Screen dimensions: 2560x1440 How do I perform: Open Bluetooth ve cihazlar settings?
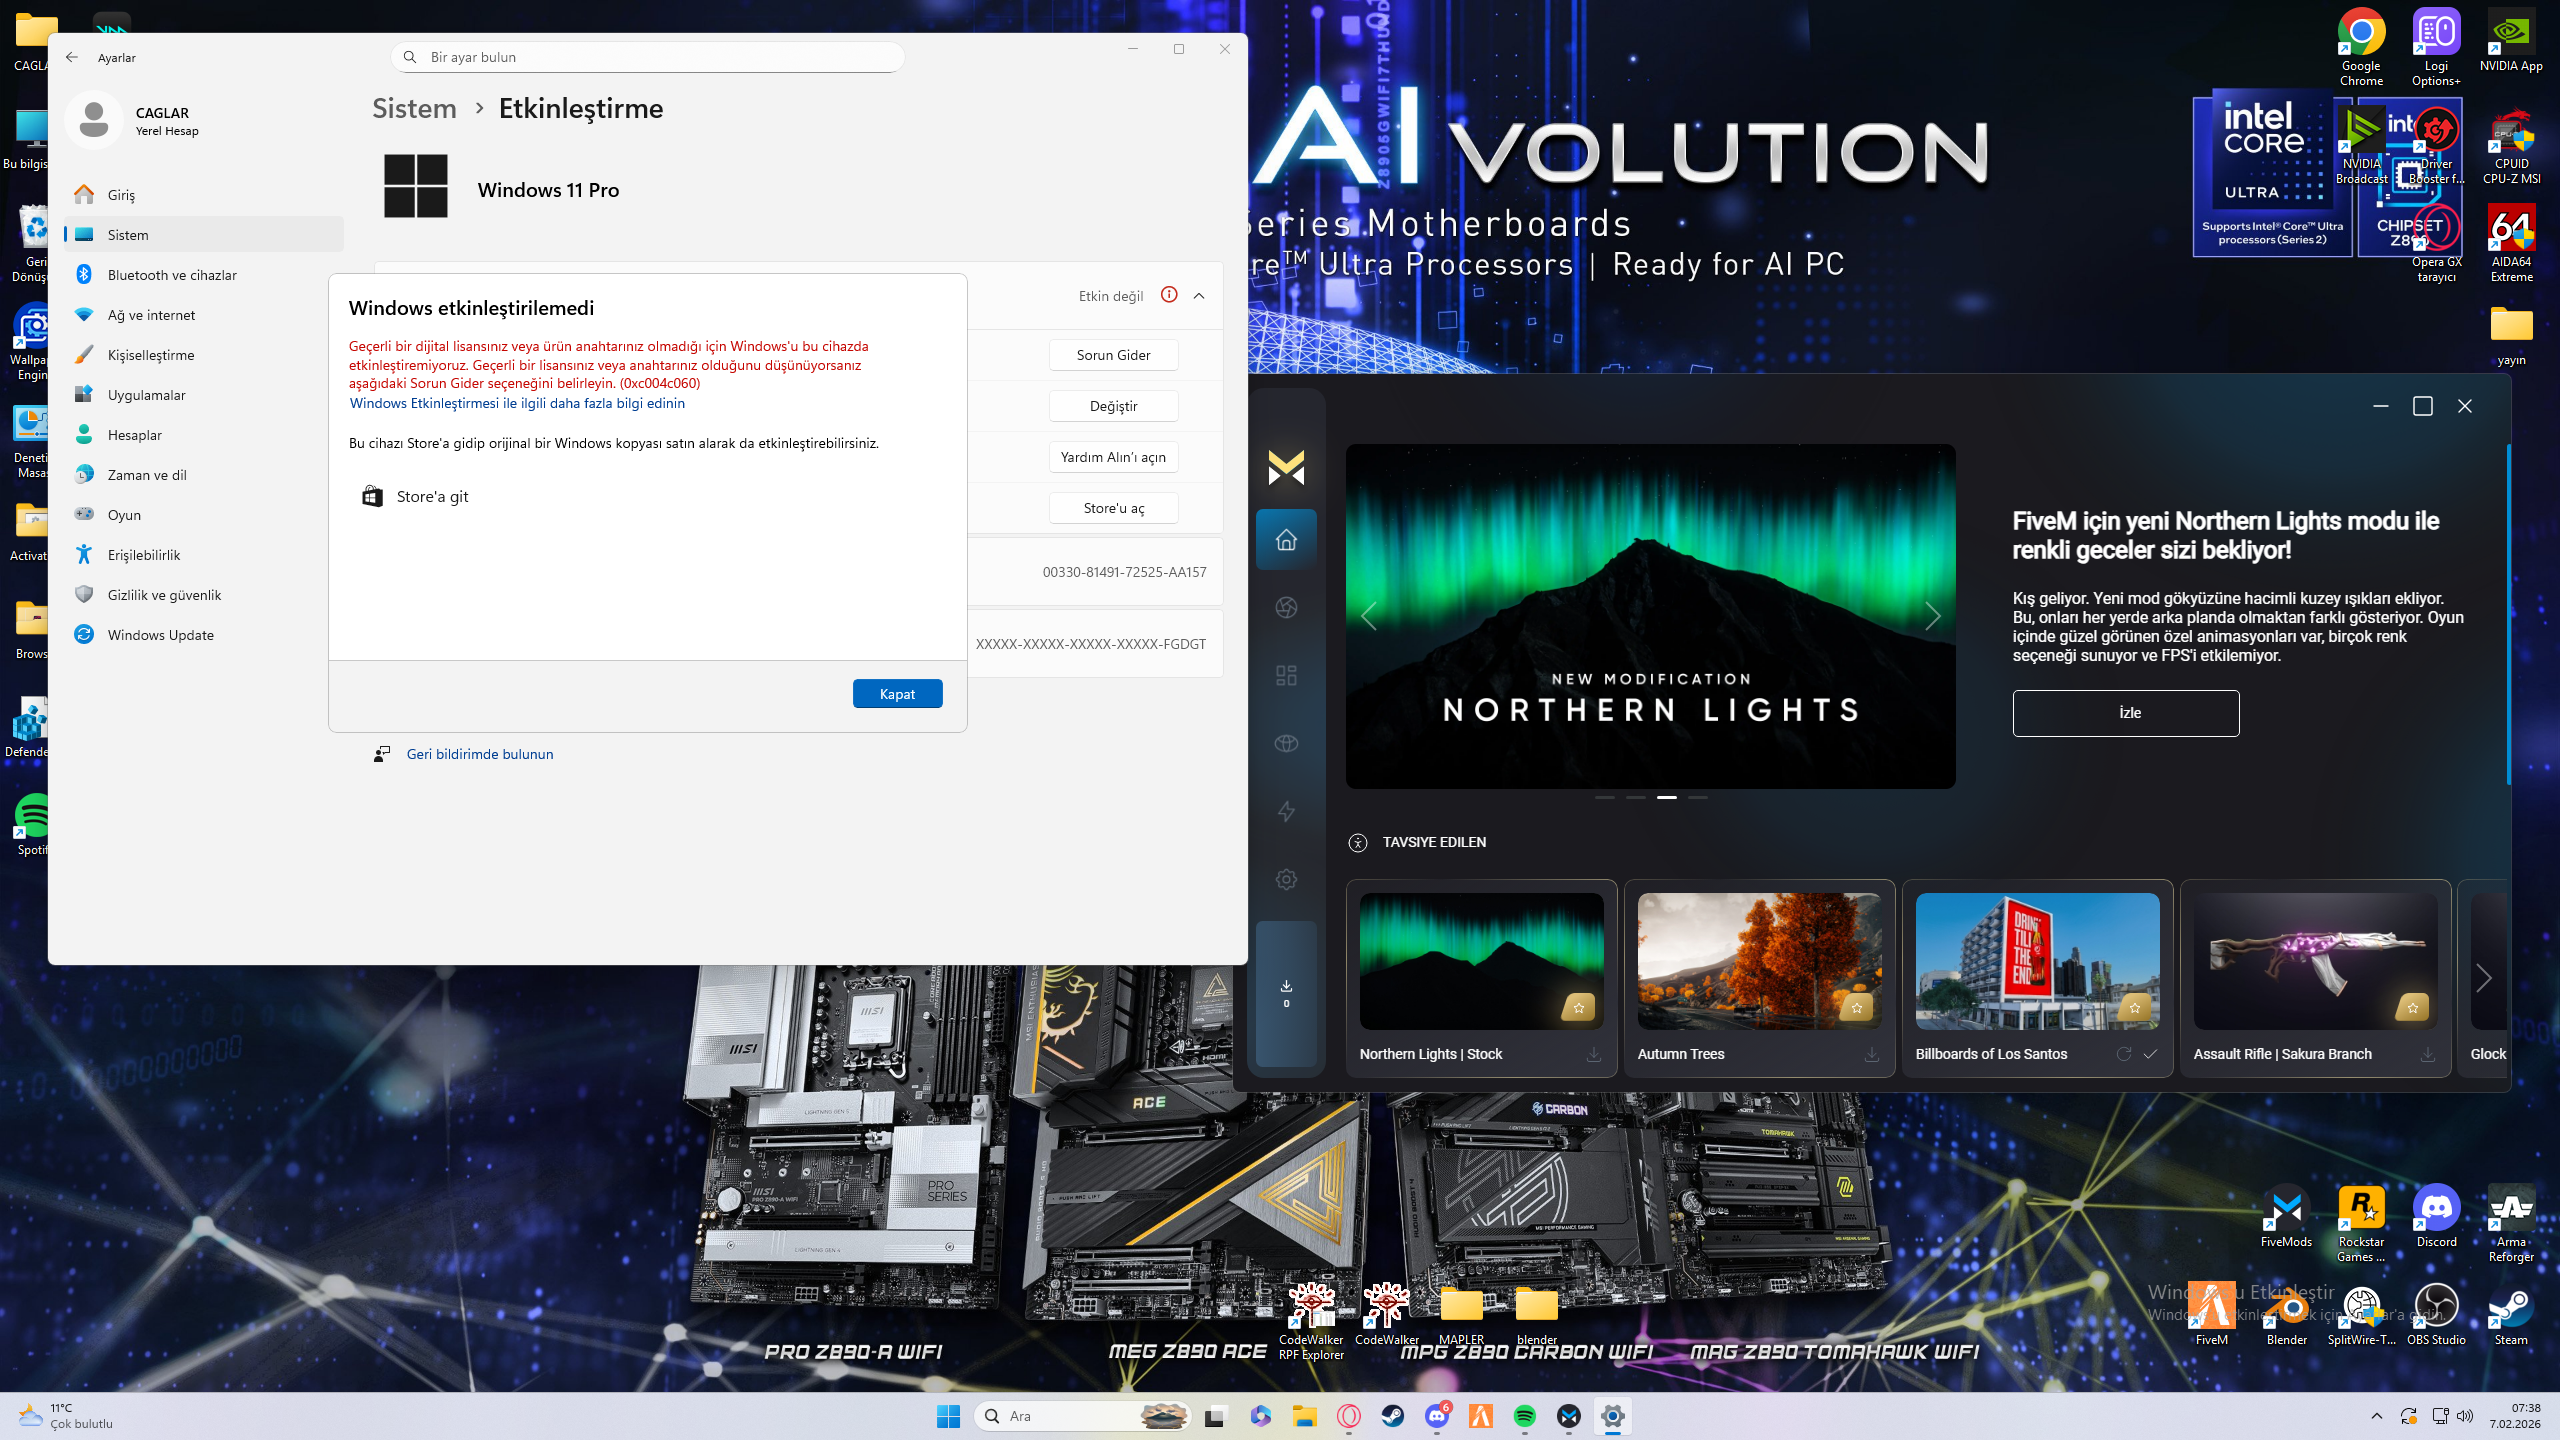click(x=204, y=275)
